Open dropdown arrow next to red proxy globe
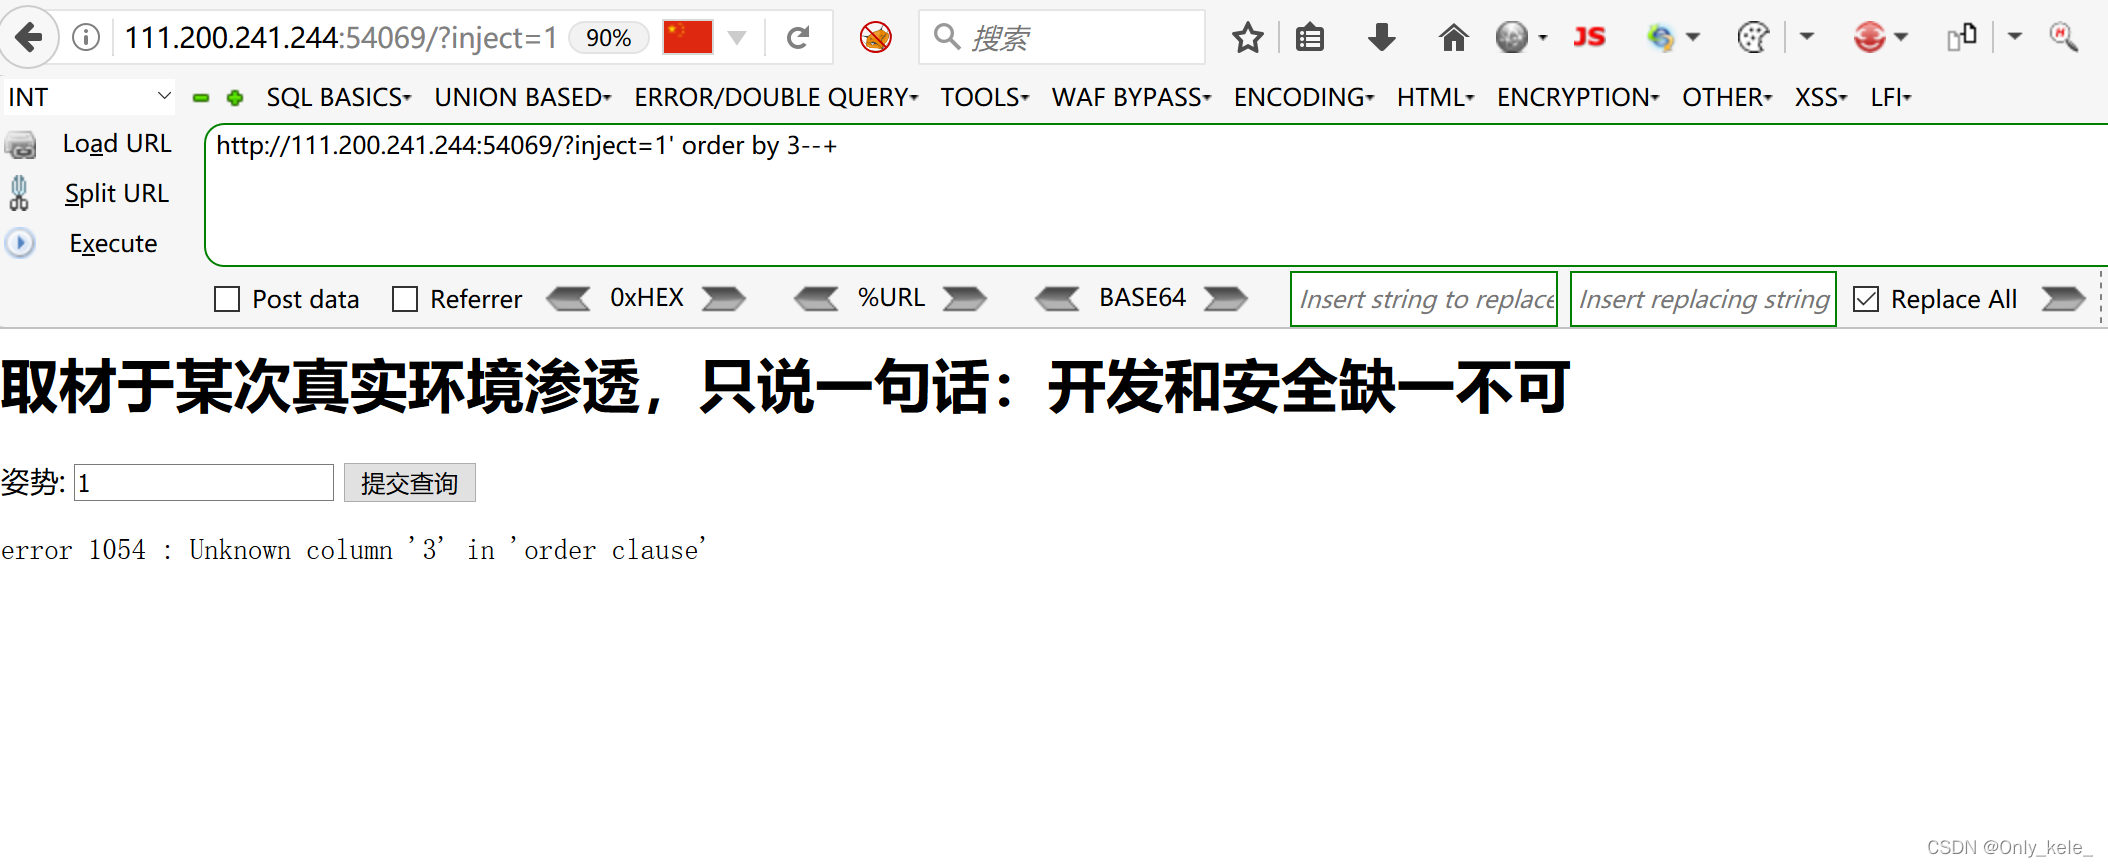Viewport: 2108px width, 867px height. 1901,38
